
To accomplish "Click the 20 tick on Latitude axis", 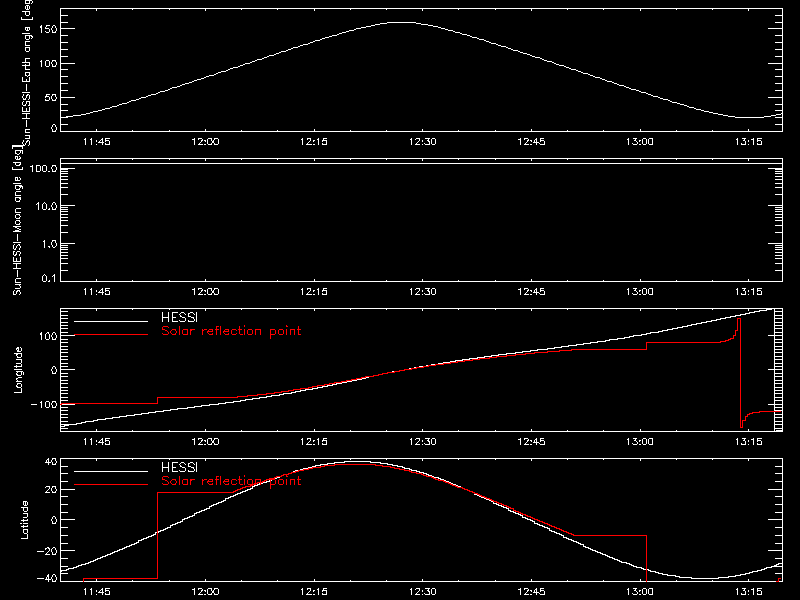I will coord(51,490).
